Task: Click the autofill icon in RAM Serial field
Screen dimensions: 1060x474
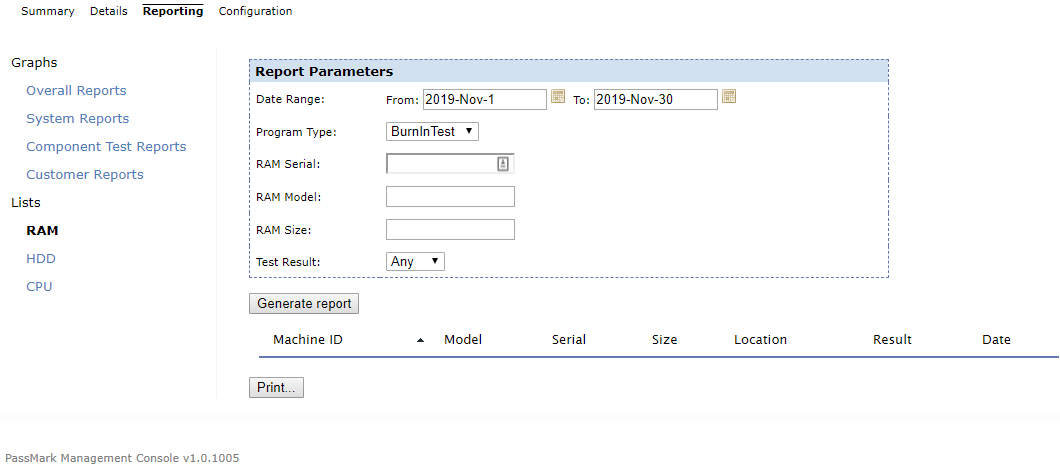Action: coord(503,164)
